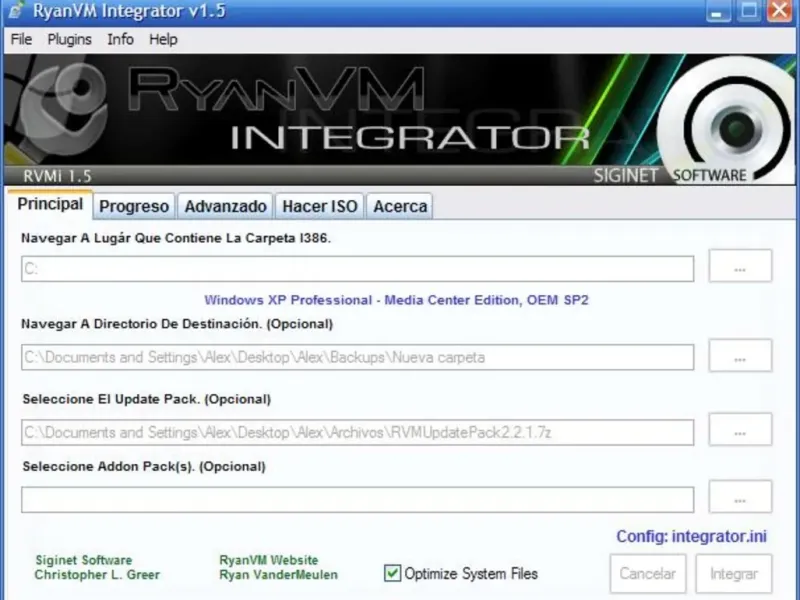Click the Siginet Software logo in banner
This screenshot has width=800, height=600.
pyautogui.click(x=727, y=122)
